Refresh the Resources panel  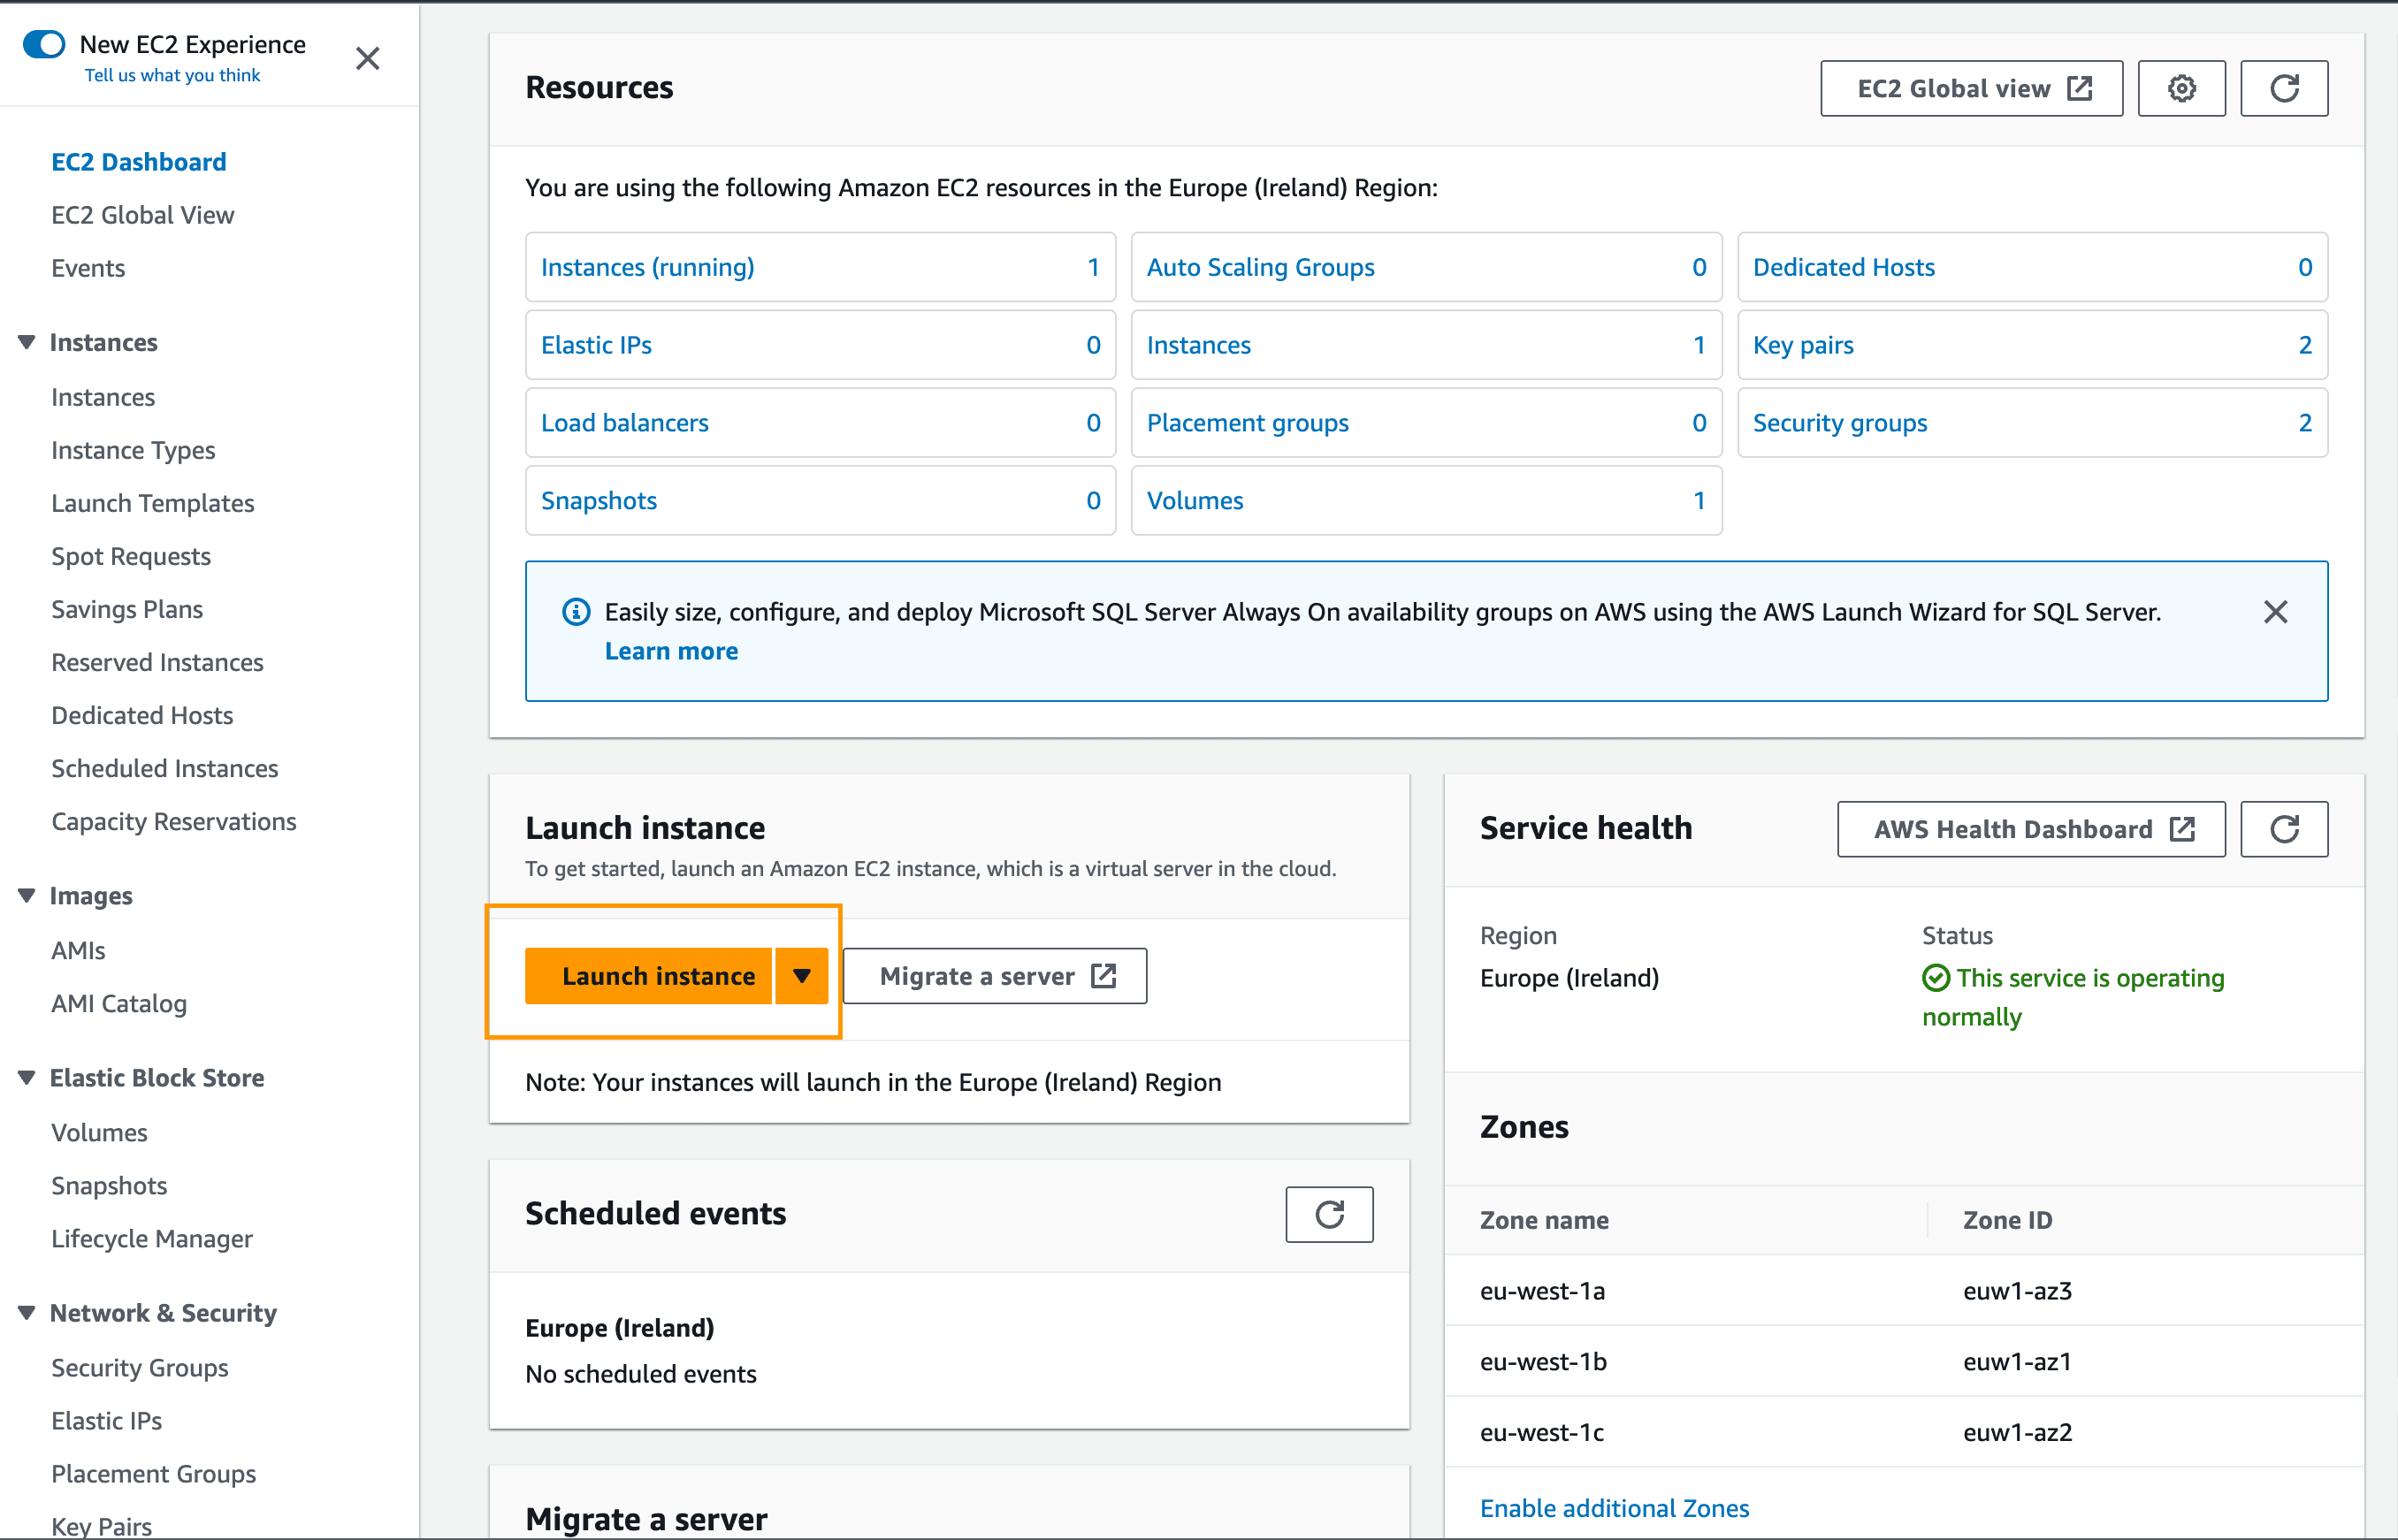pyautogui.click(x=2283, y=88)
